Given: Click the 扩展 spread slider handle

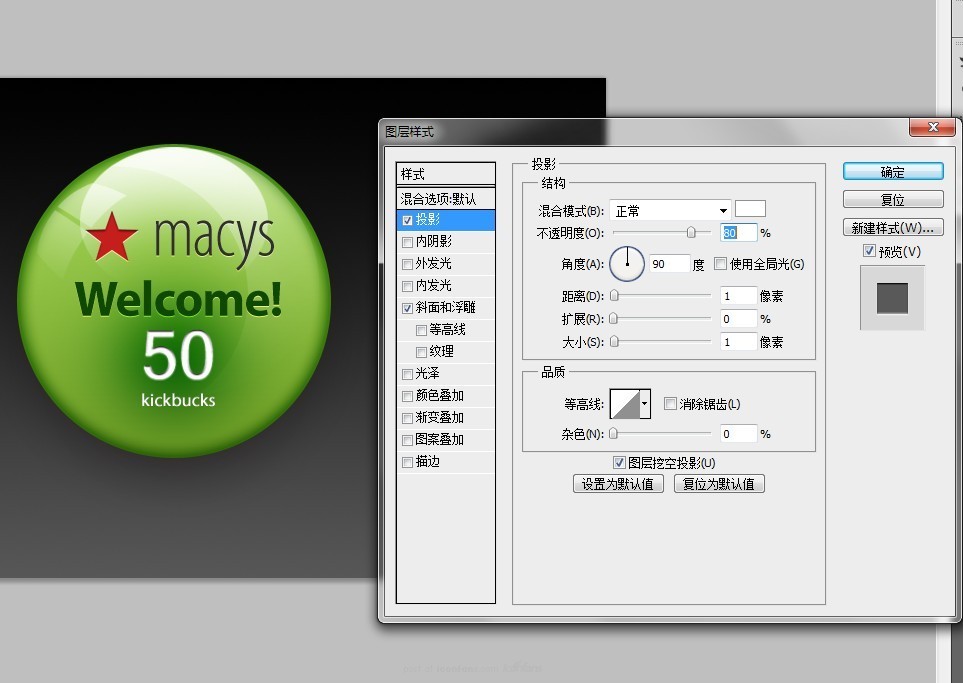Looking at the screenshot, I should (x=614, y=319).
